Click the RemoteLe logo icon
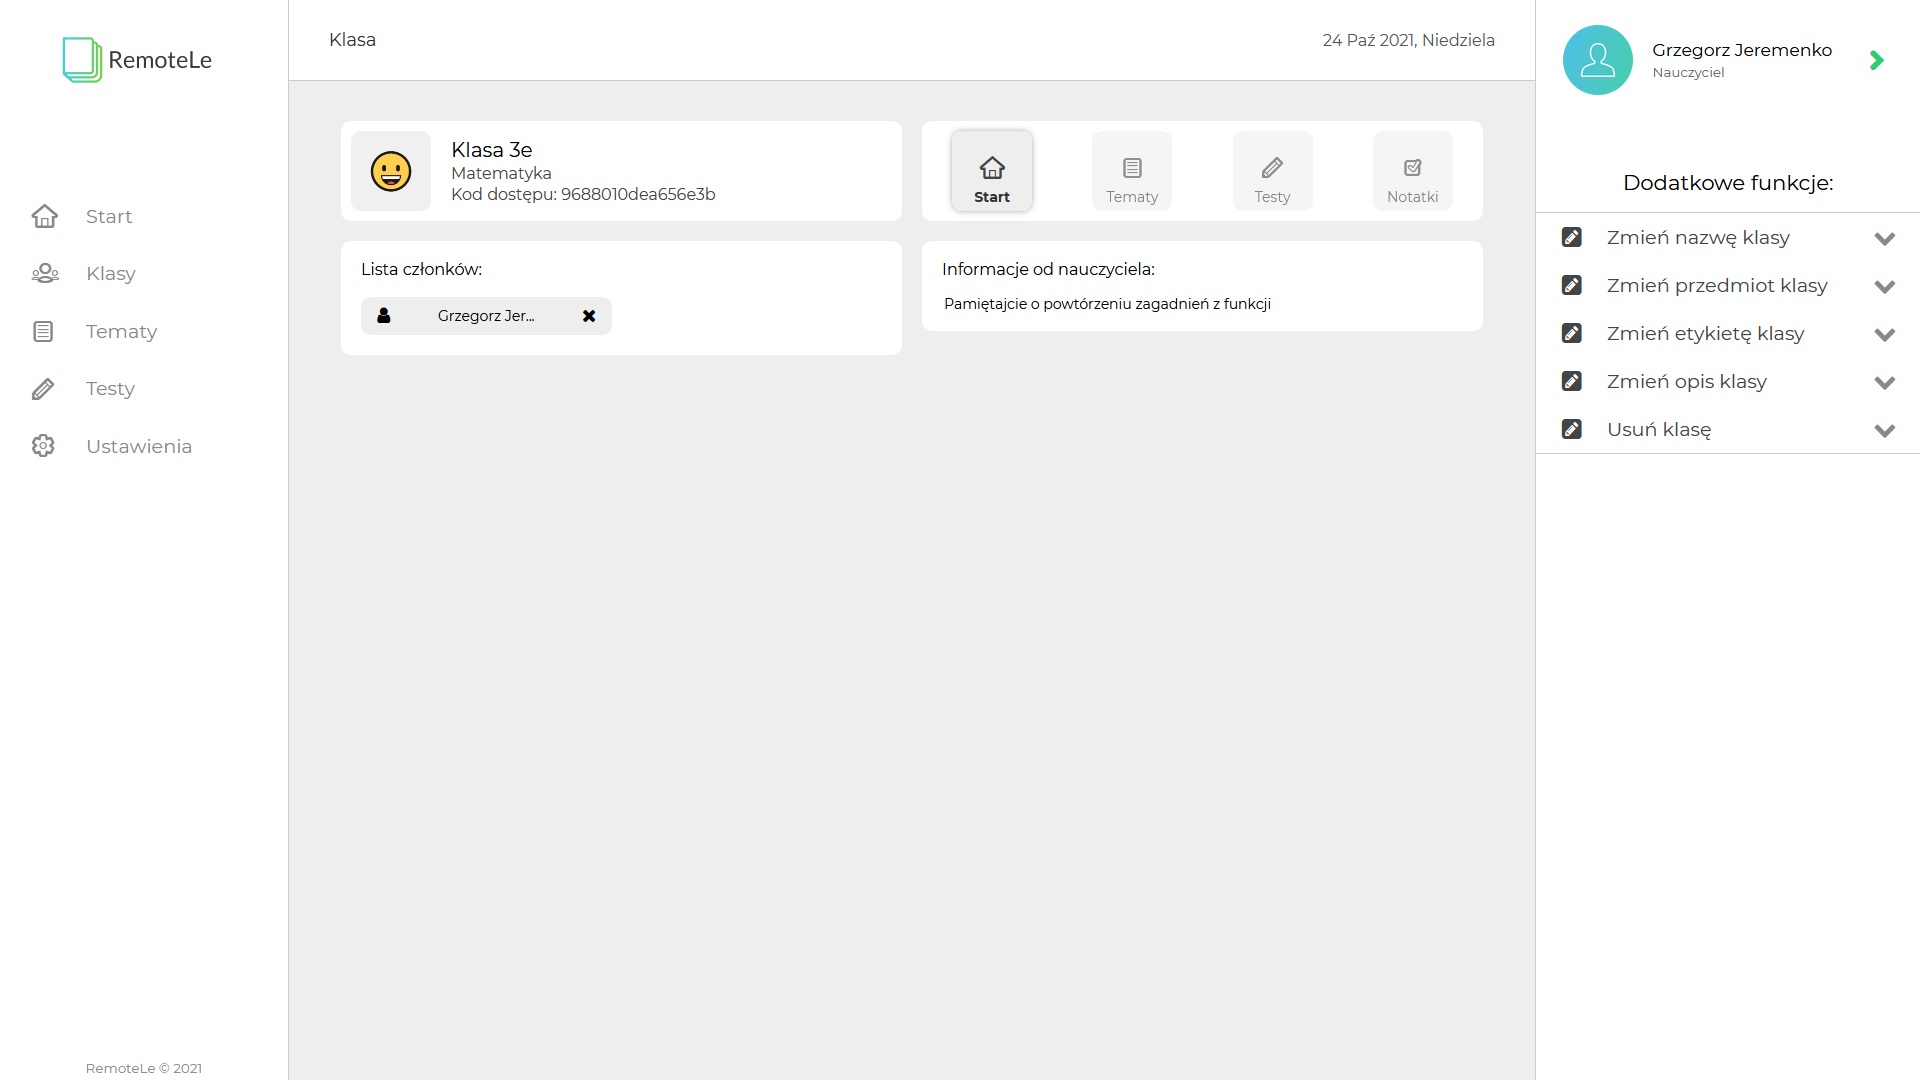This screenshot has width=1920, height=1080. click(82, 60)
